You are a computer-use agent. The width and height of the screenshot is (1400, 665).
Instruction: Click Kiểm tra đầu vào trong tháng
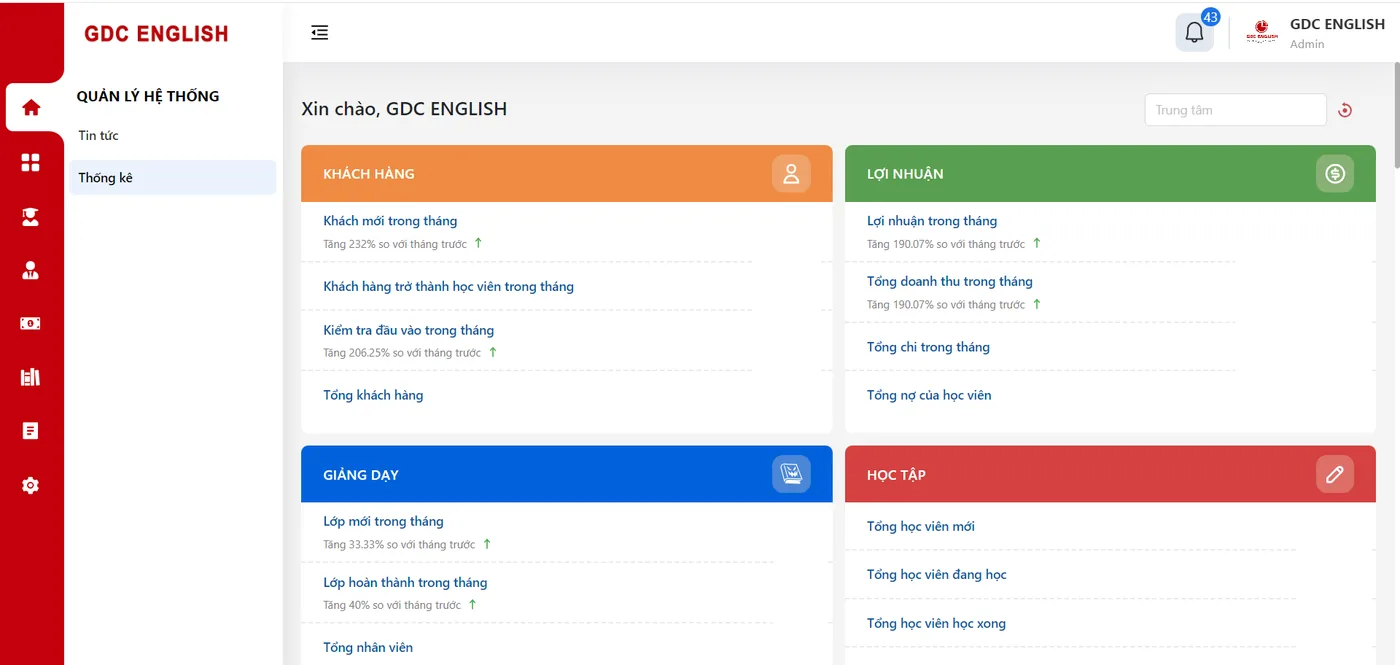click(x=408, y=330)
